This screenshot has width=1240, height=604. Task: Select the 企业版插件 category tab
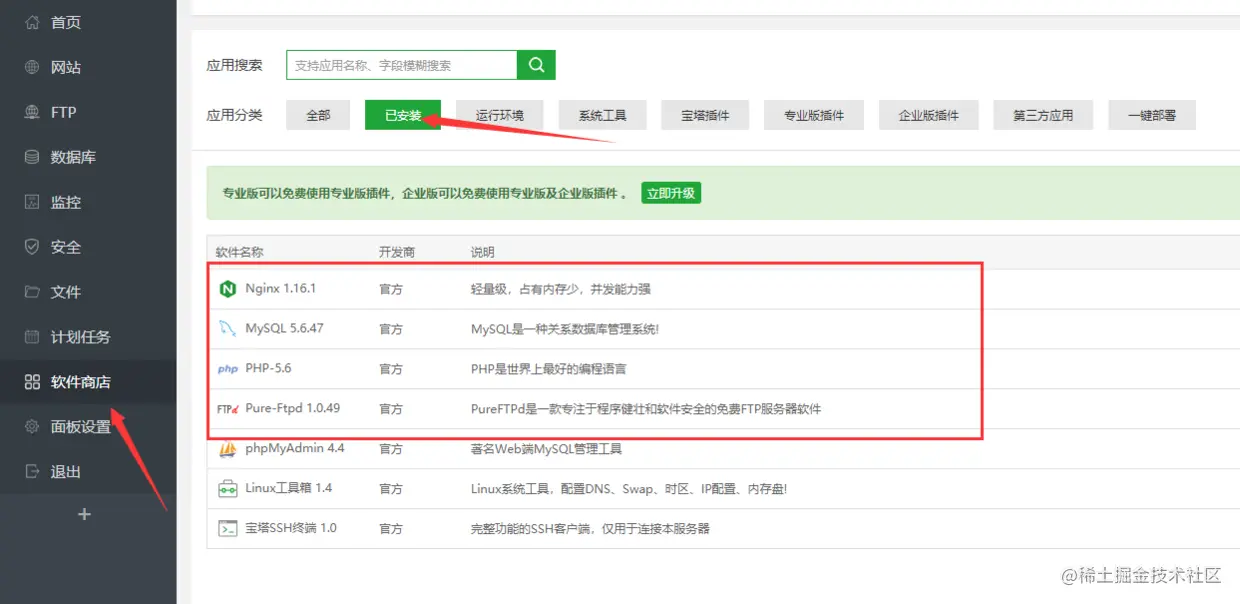[929, 115]
